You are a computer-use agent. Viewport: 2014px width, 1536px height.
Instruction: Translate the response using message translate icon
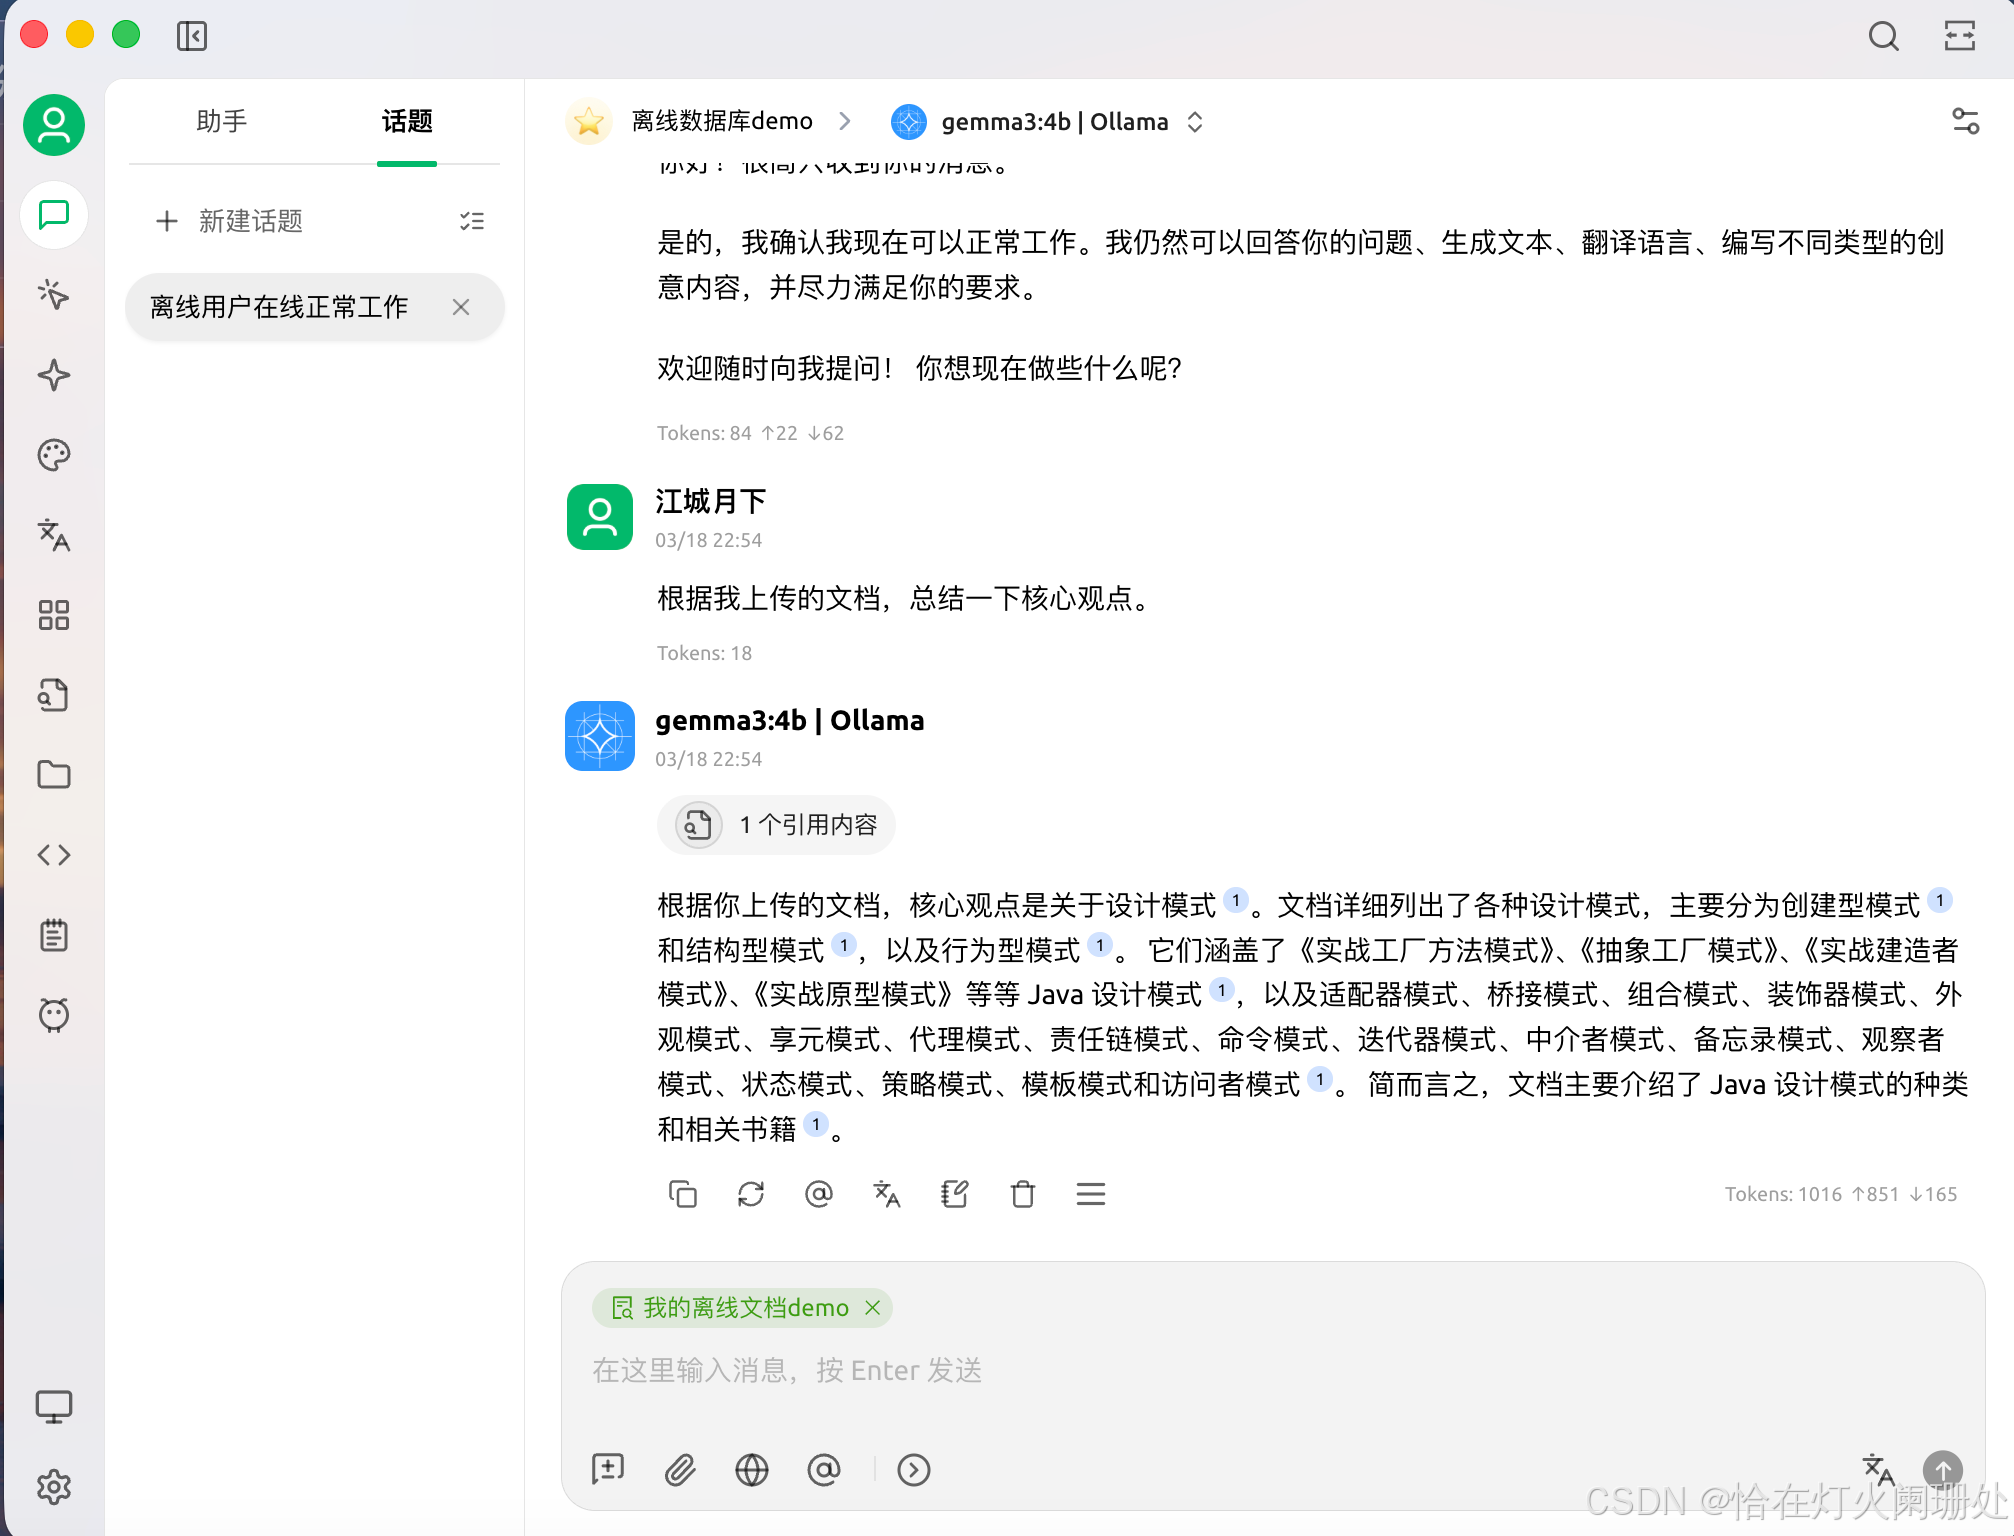click(887, 1194)
